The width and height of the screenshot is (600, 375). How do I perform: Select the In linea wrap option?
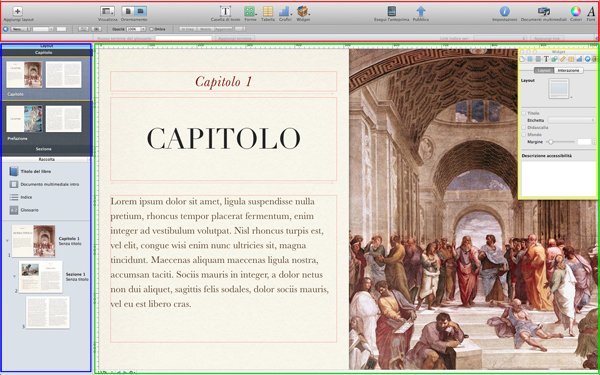click(x=187, y=29)
